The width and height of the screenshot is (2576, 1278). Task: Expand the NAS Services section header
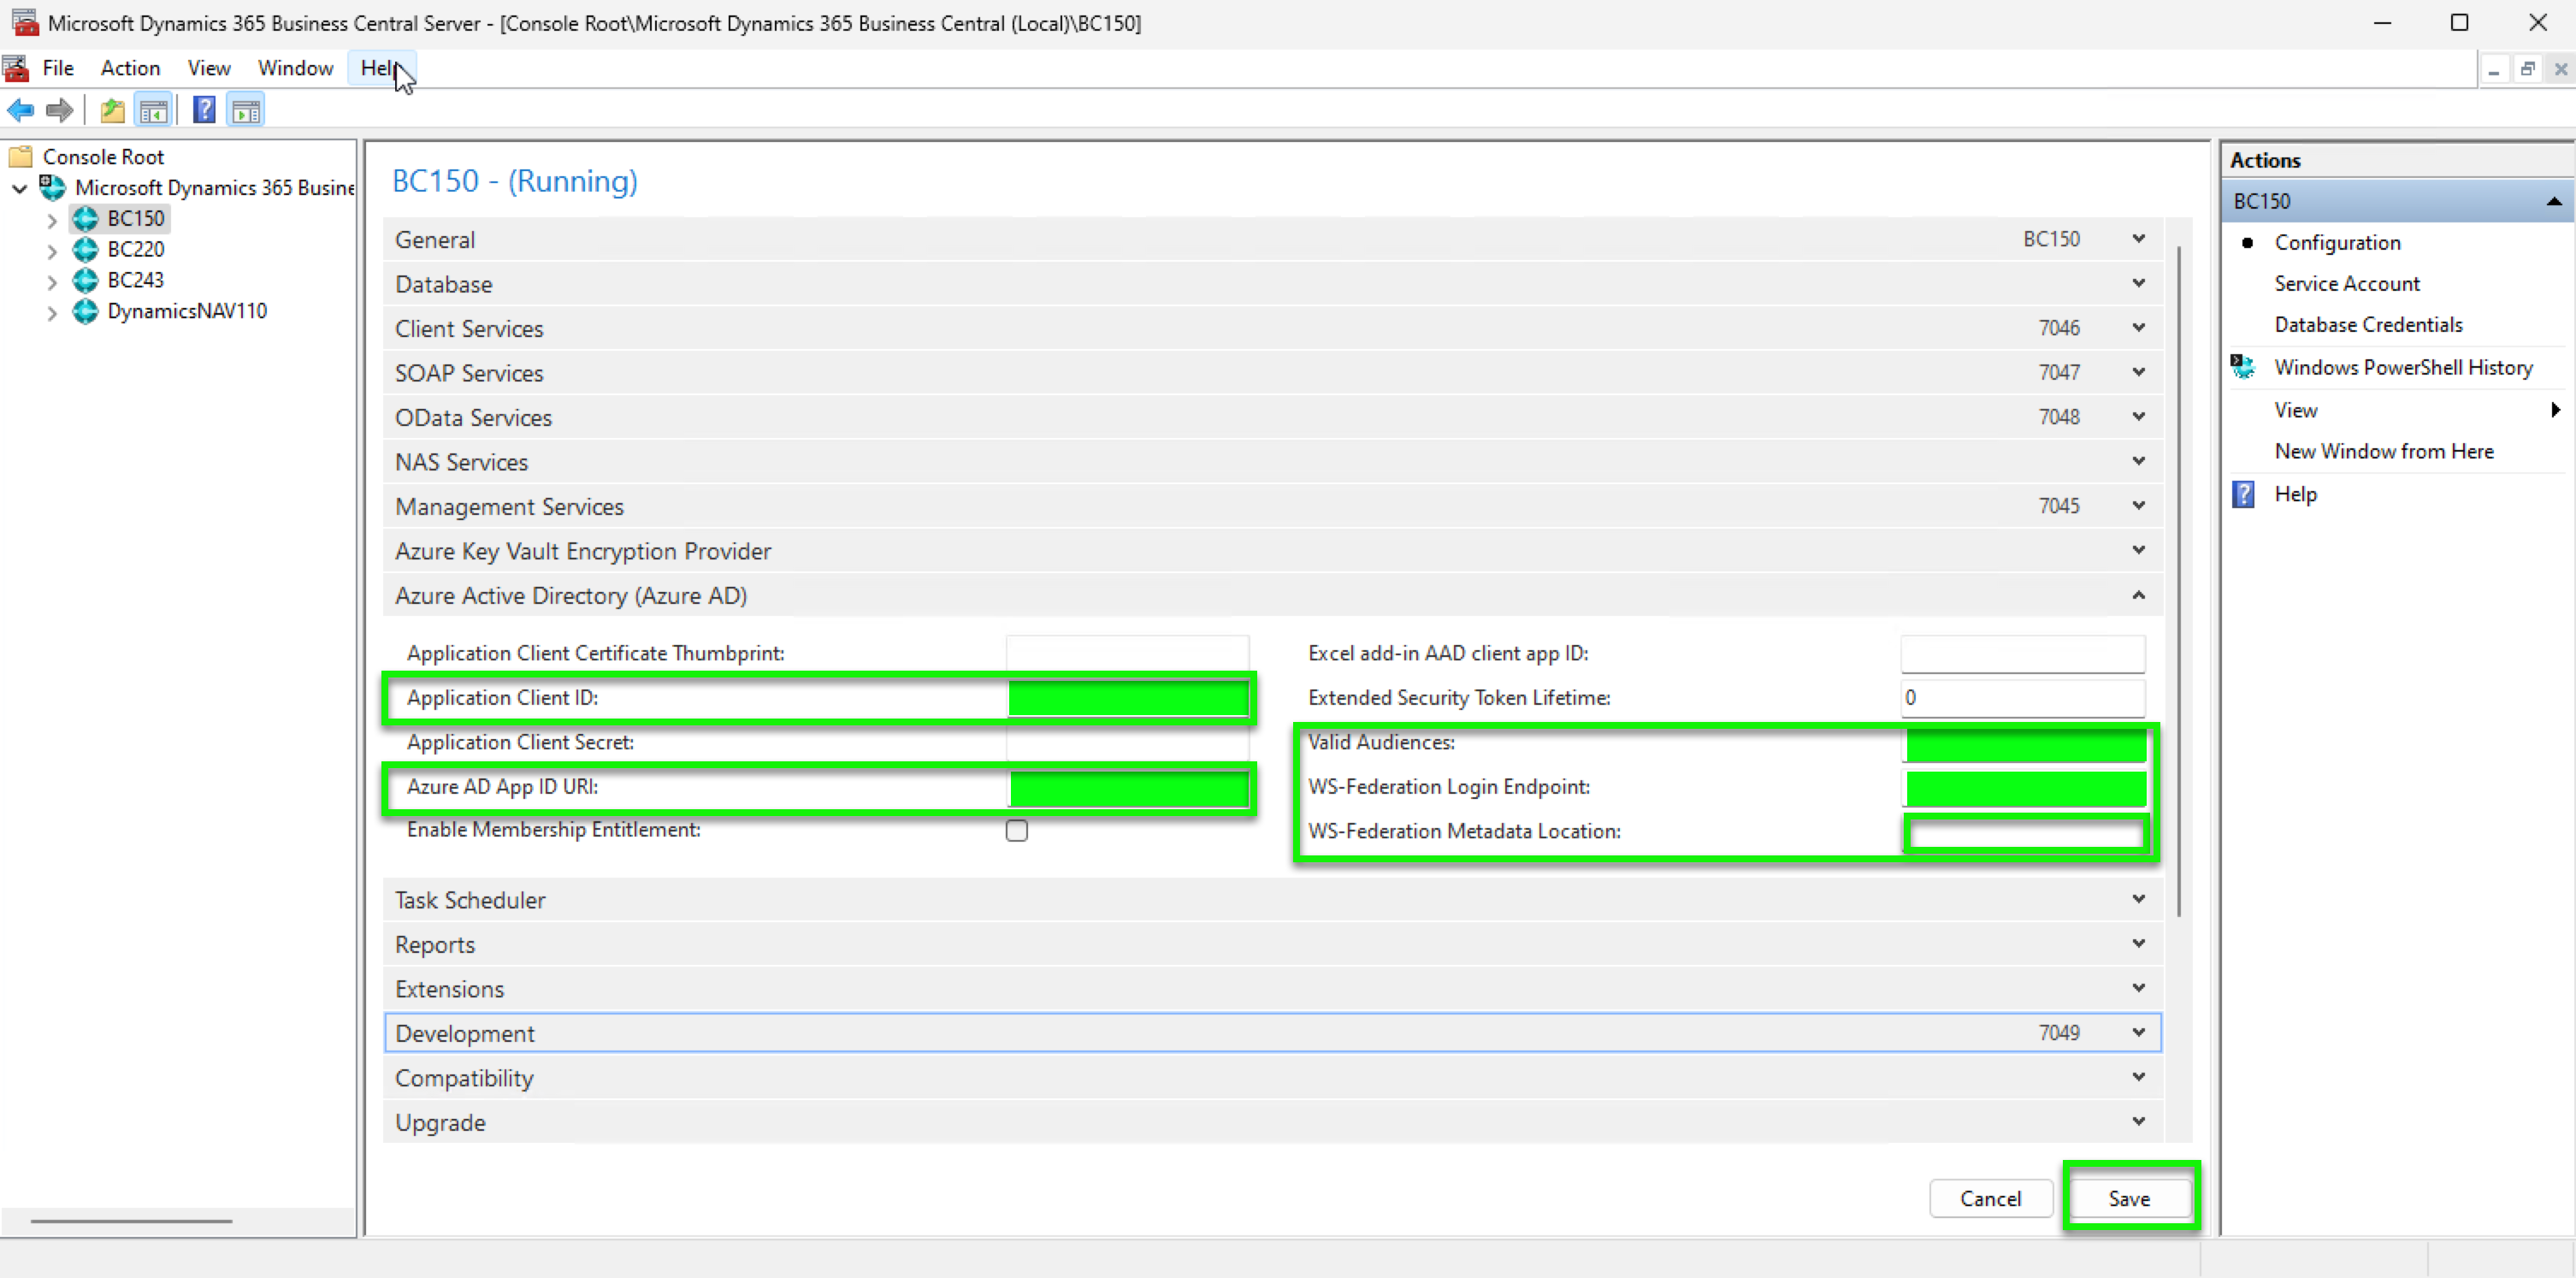click(x=1272, y=461)
